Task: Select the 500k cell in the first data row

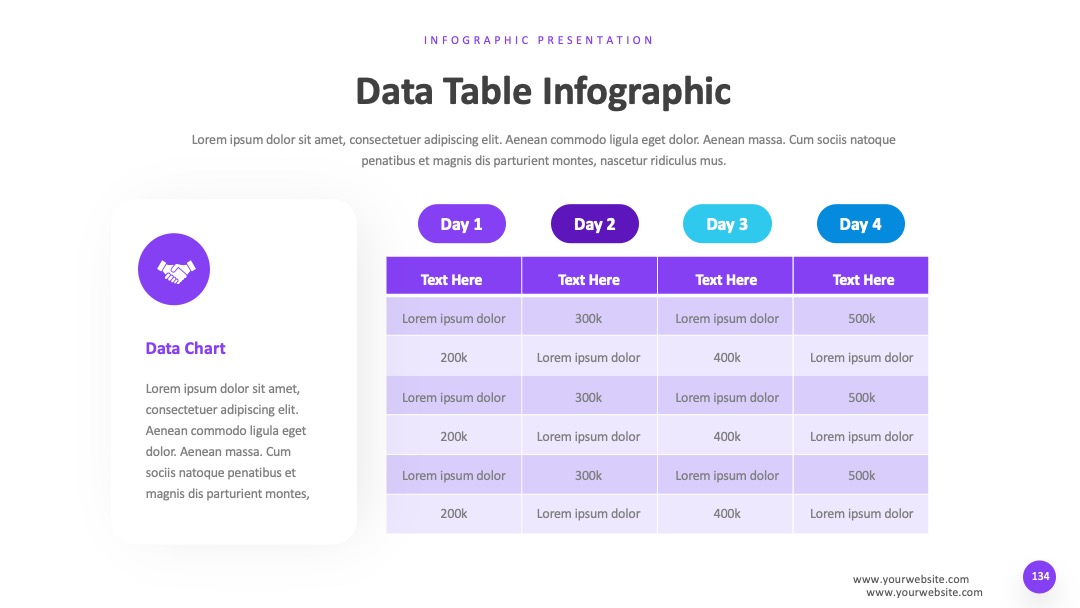Action: click(x=861, y=318)
